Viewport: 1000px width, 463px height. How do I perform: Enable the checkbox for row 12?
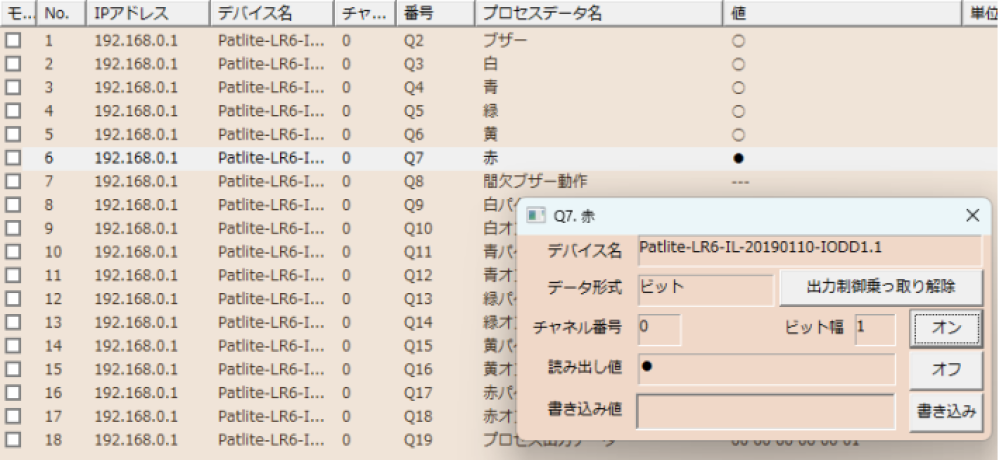click(13, 299)
